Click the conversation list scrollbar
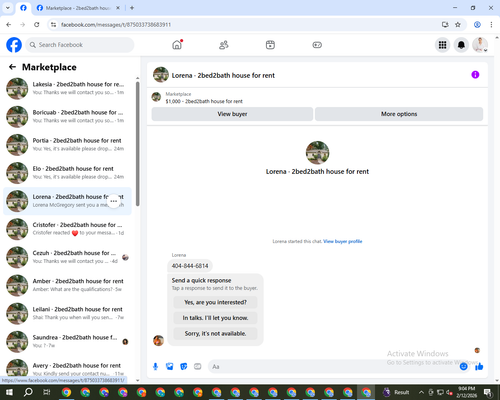The height and width of the screenshot is (400, 500). [x=138, y=143]
